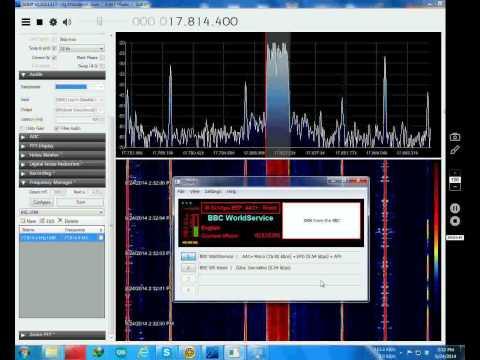This screenshot has height=360, width=480.
Task: Click the third empty service button in decoder
Action: (x=188, y=279)
